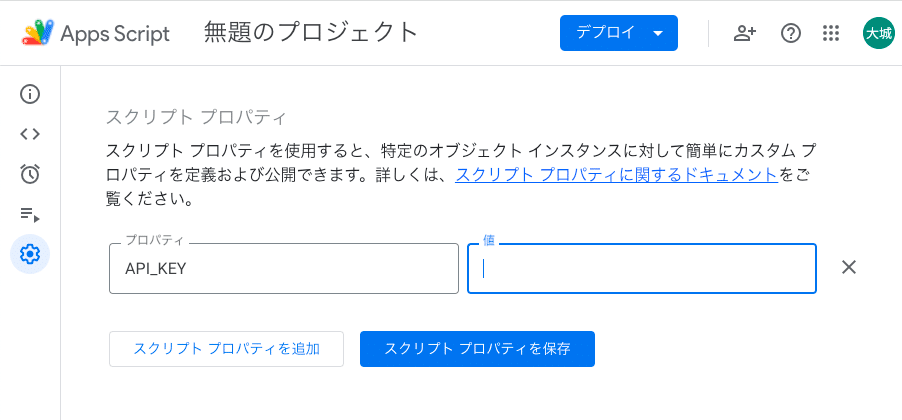This screenshot has height=420, width=902.
Task: Click the 無題のプロジェクト project title
Action: tap(311, 33)
